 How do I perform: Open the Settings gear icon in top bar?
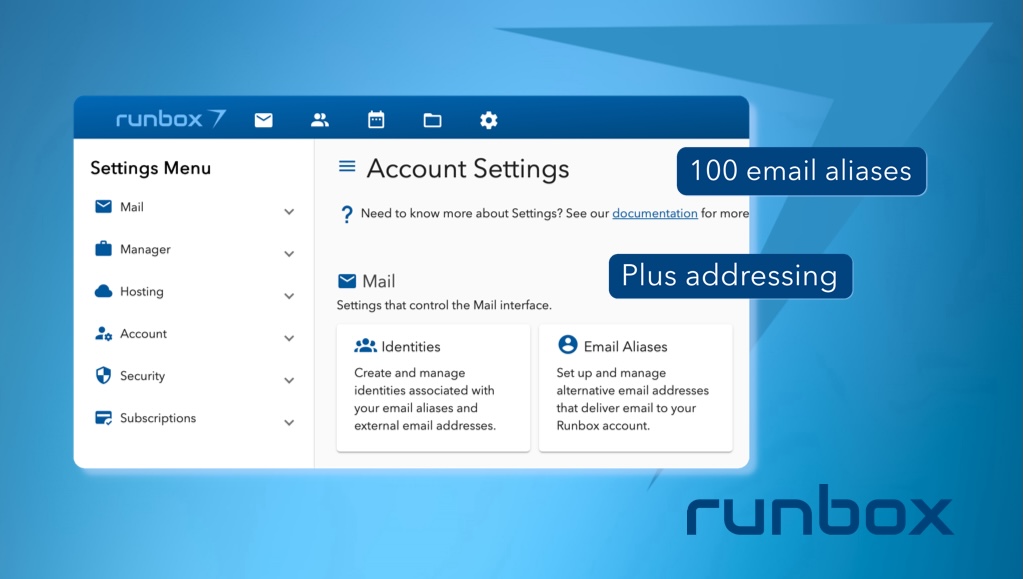tap(489, 120)
